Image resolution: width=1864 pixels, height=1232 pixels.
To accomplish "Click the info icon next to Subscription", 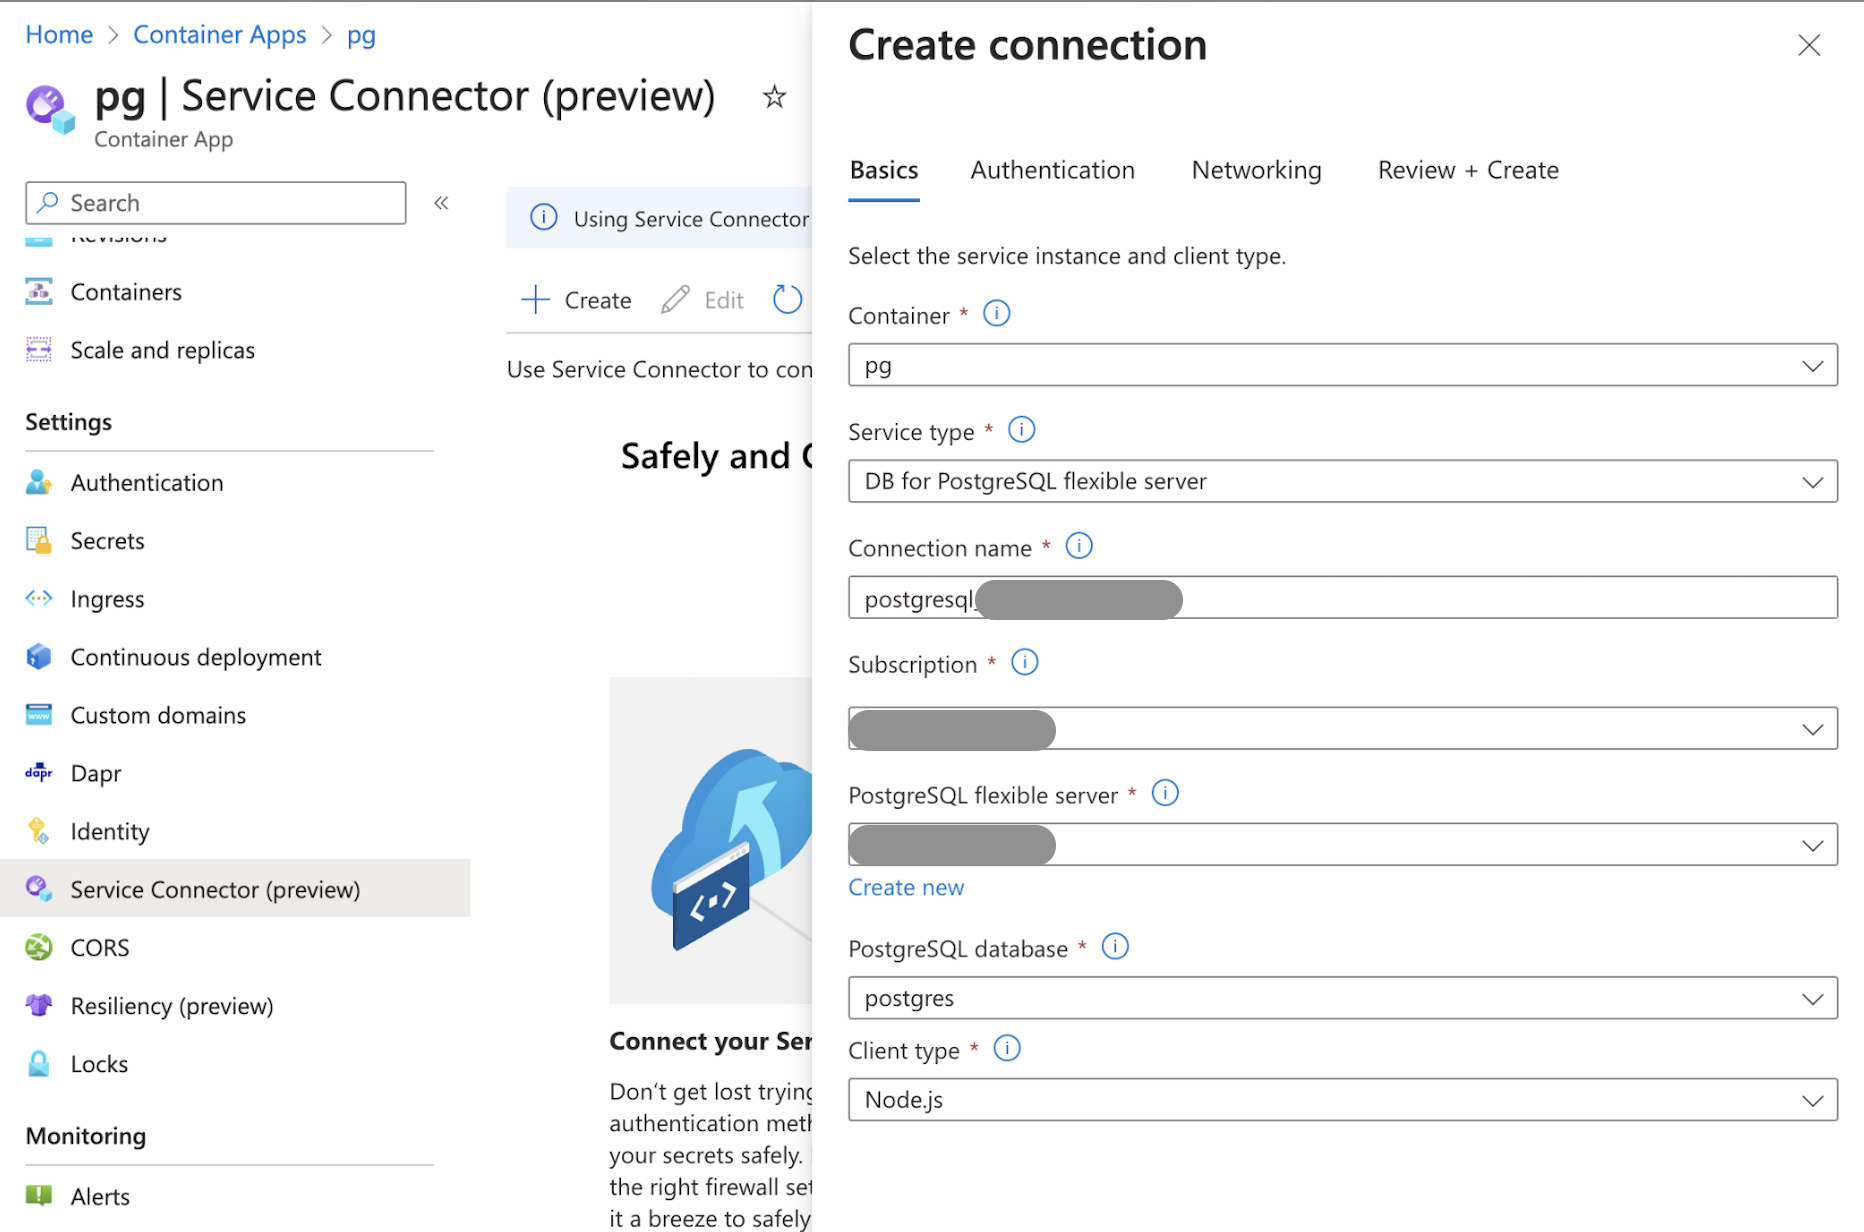I will (1025, 662).
